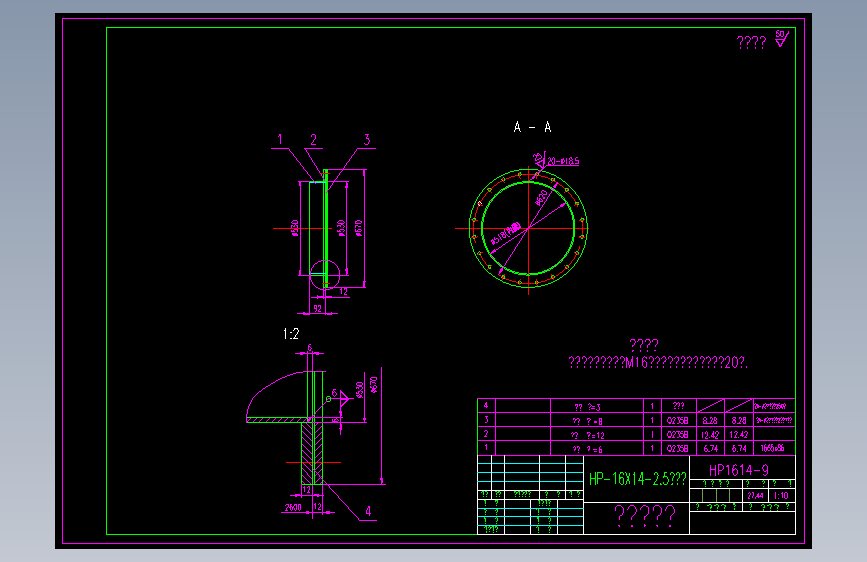Click the "1:2" detail scale label
Image resolution: width=867 pixels, height=562 pixels.
pos(291,334)
